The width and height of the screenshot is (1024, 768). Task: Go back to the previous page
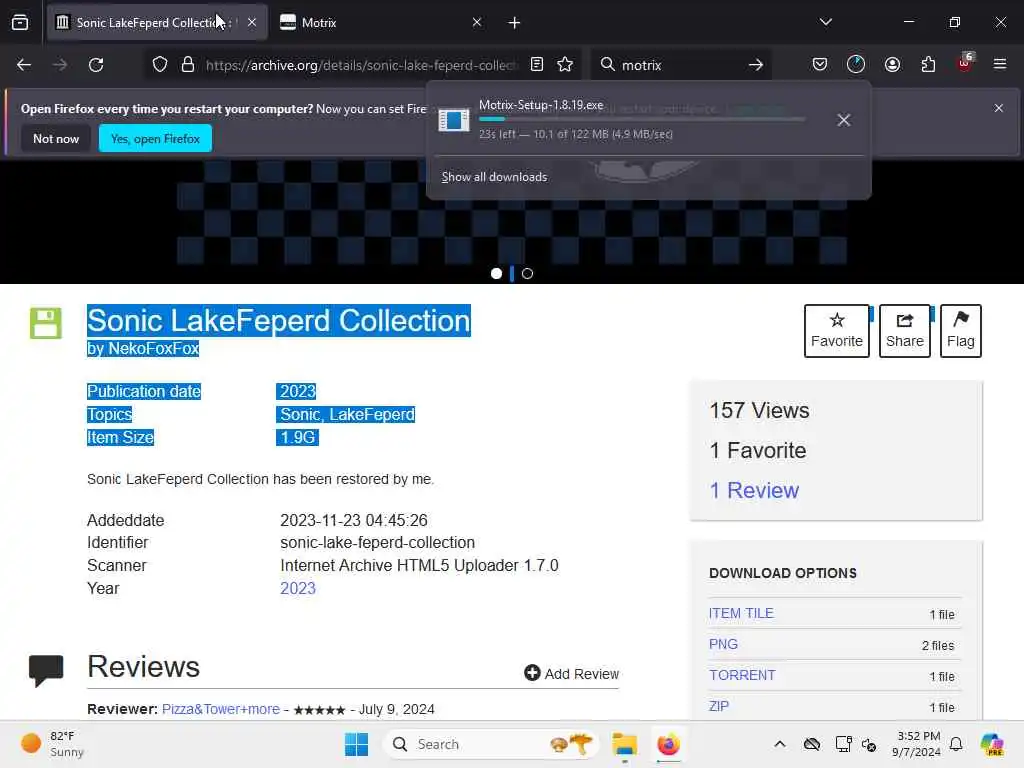(24, 65)
